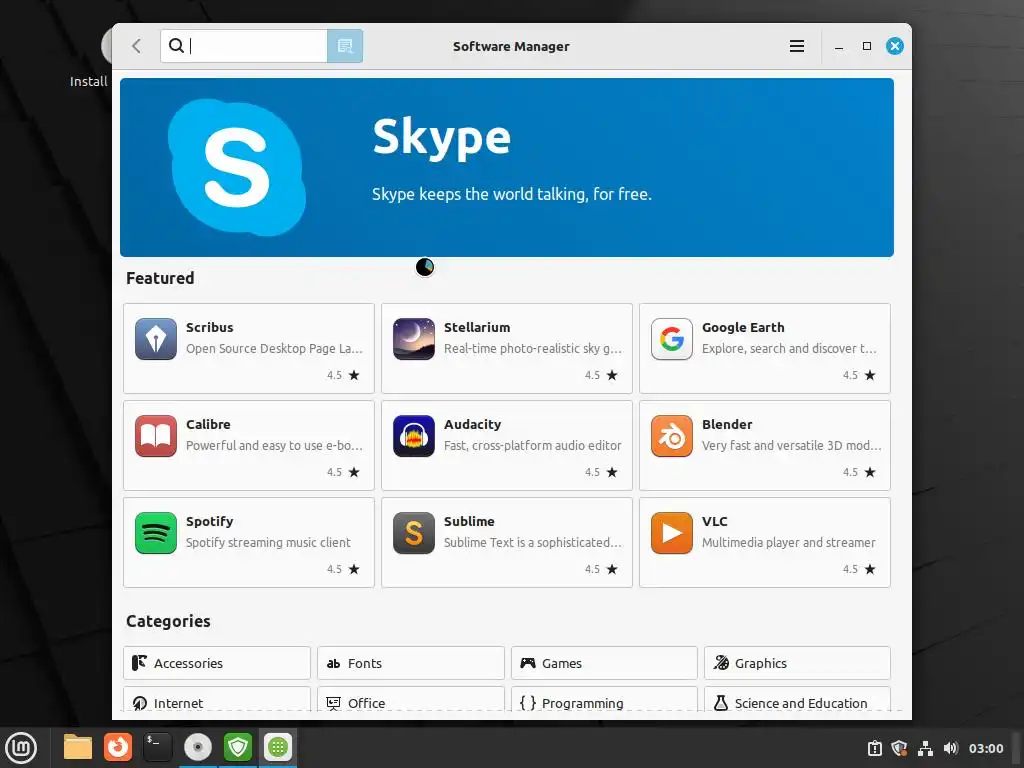This screenshot has height=768, width=1024.
Task: Focus the search text field
Action: [x=244, y=46]
